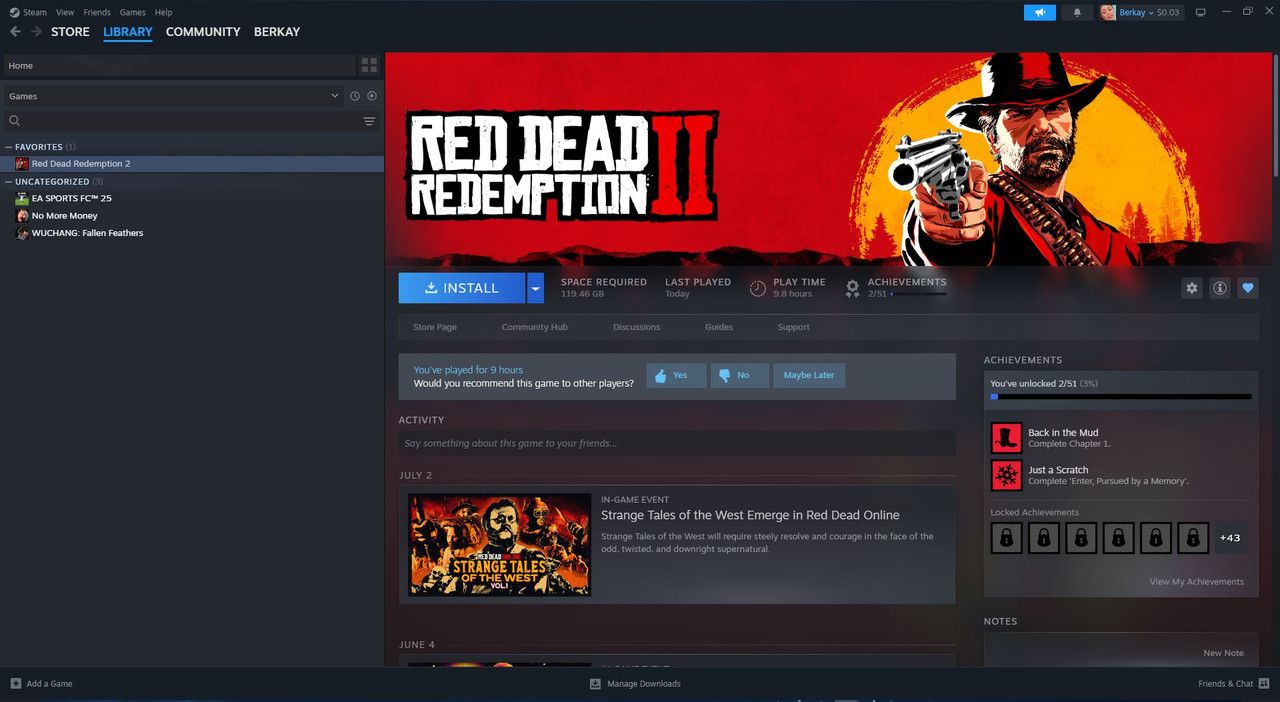The width and height of the screenshot is (1280, 702).
Task: Open Strange Tales of the West event title
Action: pos(750,515)
